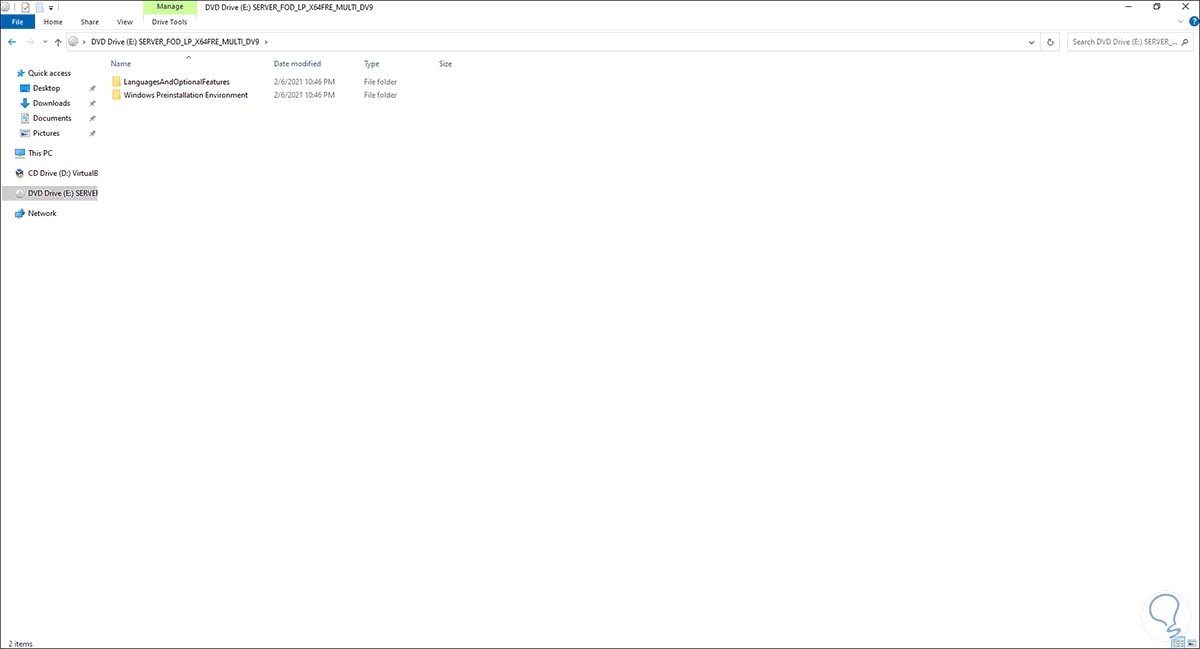Open the address bar history dropdown

tap(1031, 42)
